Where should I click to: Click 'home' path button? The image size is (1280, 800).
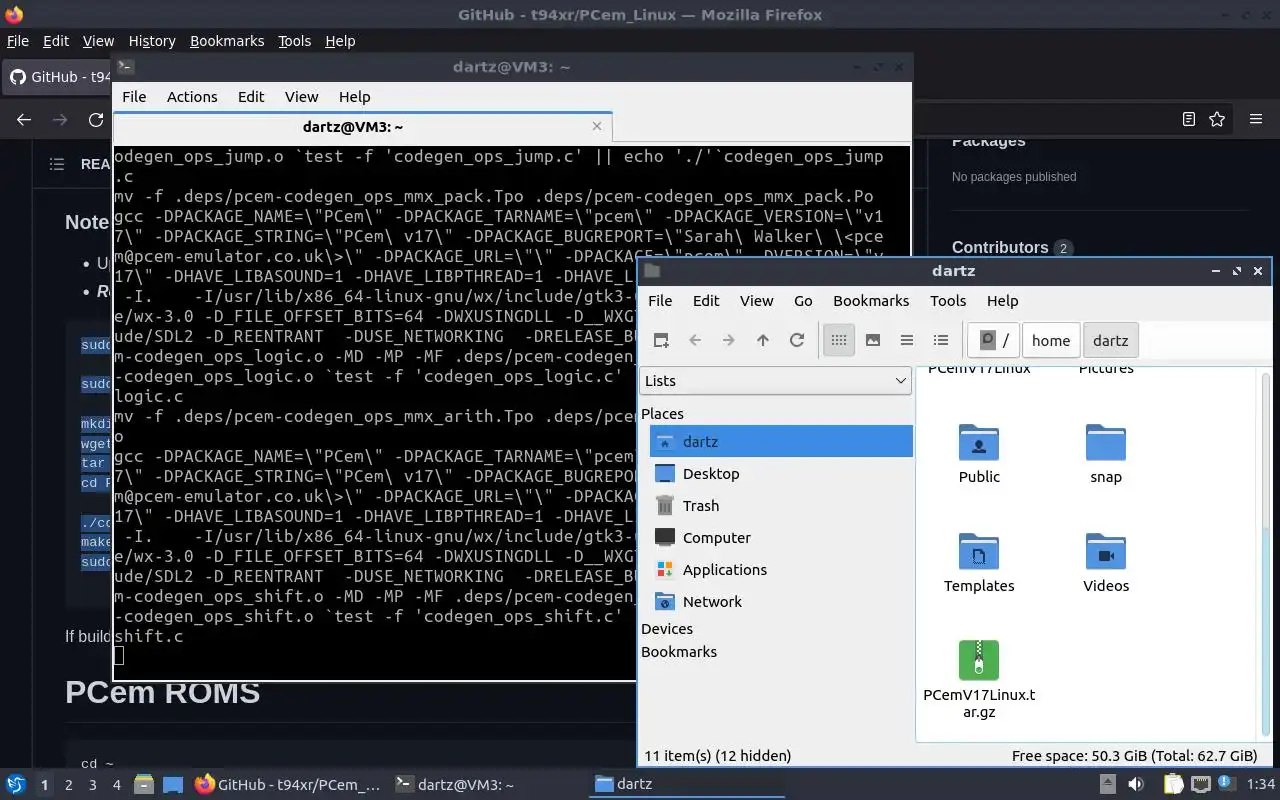[1051, 340]
